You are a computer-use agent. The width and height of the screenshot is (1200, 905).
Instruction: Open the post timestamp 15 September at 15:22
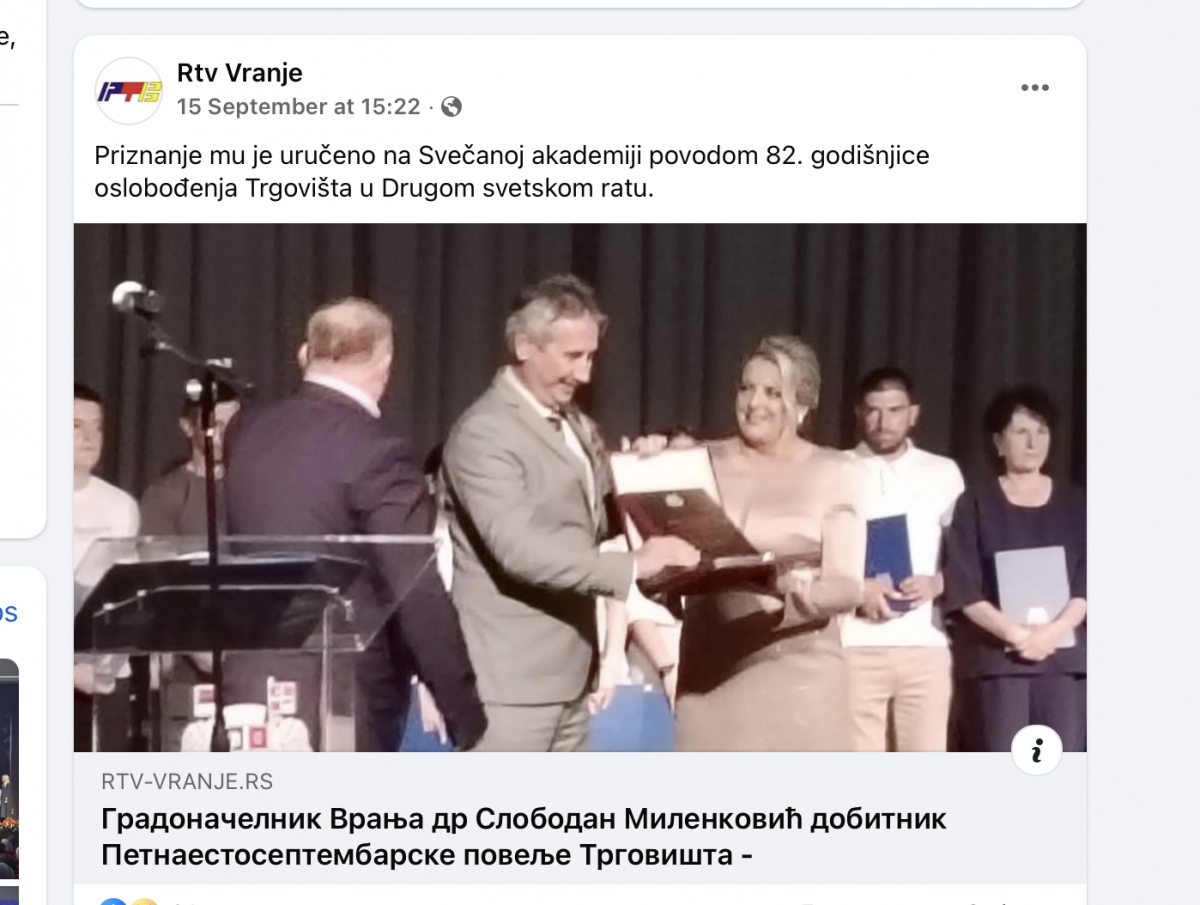[298, 106]
